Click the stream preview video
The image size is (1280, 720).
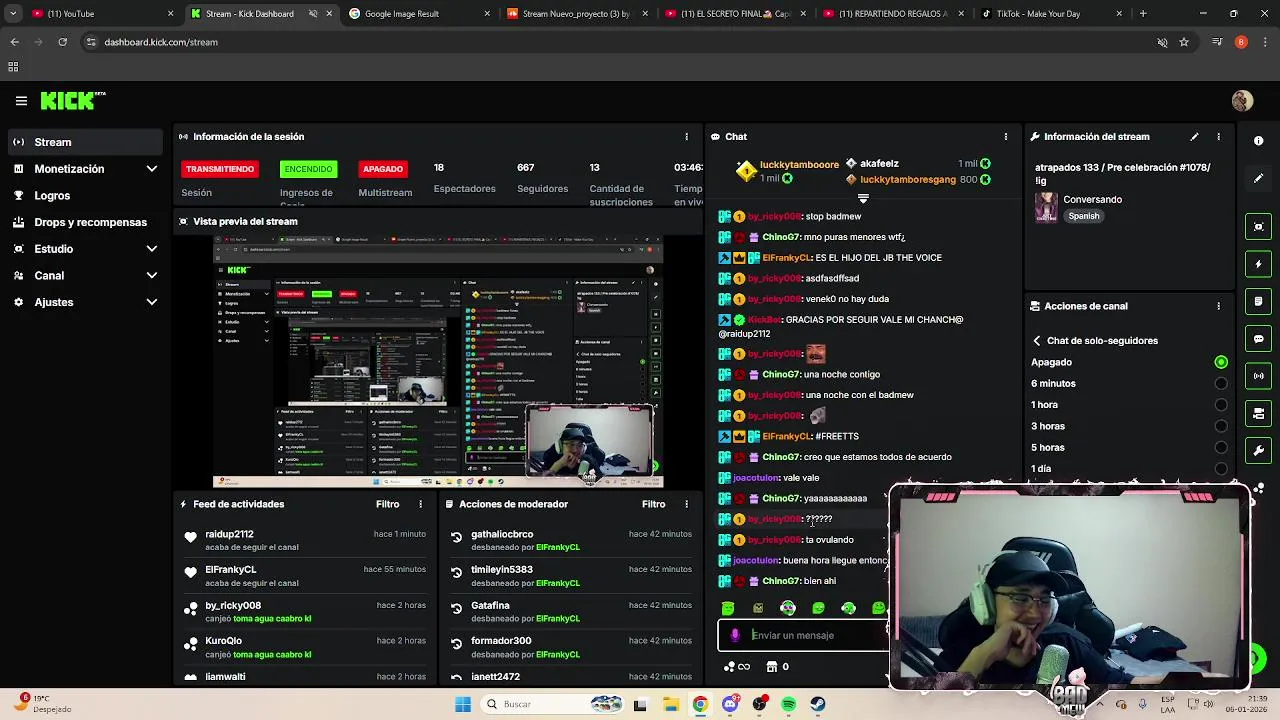pyautogui.click(x=438, y=362)
